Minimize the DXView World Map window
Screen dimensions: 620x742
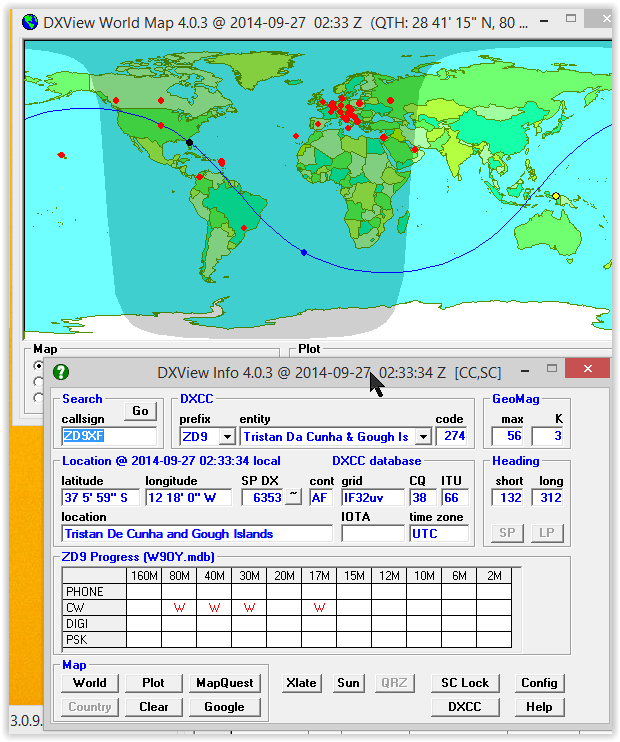(x=544, y=21)
